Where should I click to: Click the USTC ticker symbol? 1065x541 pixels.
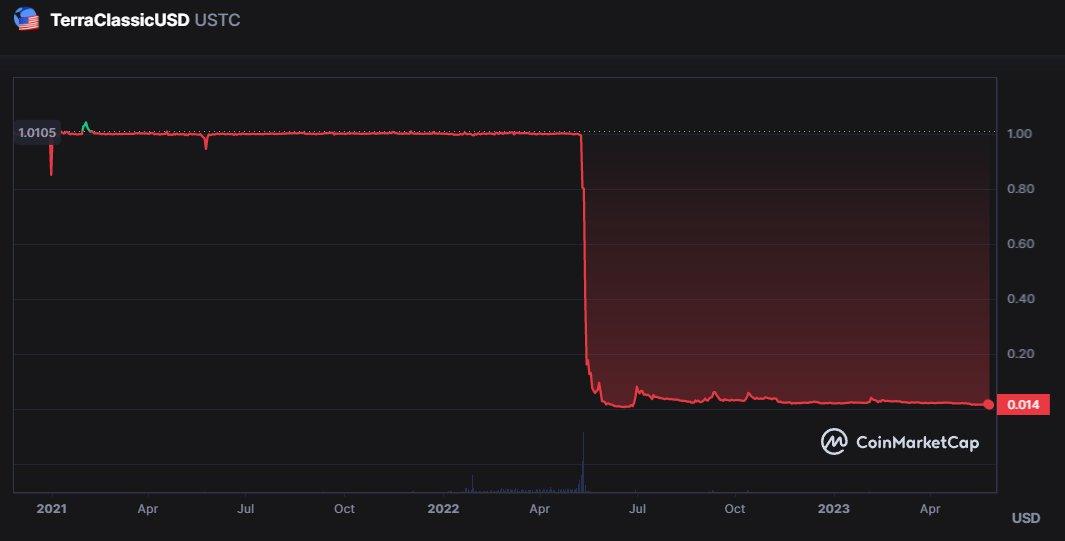point(217,20)
